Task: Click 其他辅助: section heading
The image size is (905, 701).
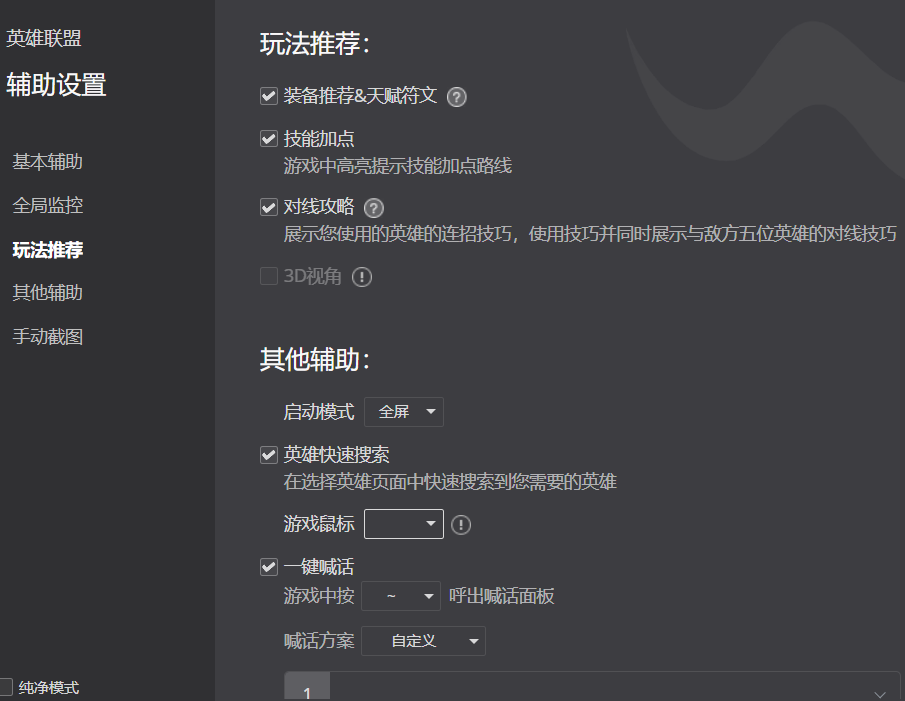Action: [315, 359]
